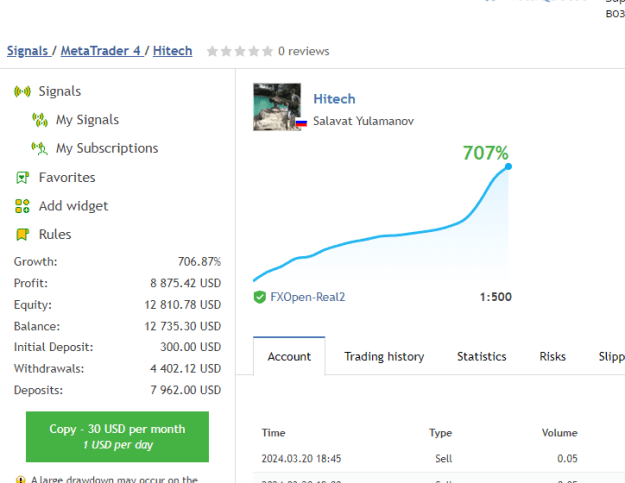Click the Time column header

point(273,433)
